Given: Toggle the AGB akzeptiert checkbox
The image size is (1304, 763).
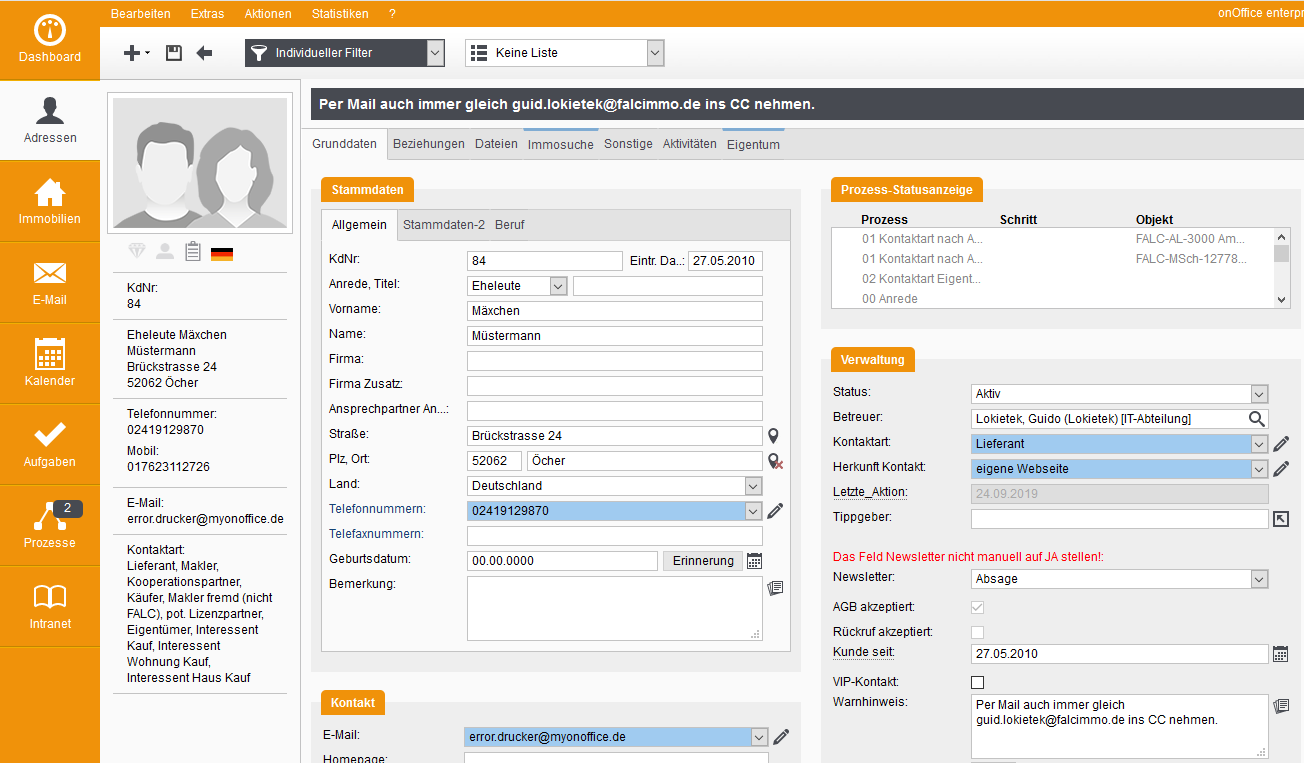Looking at the screenshot, I should (x=978, y=607).
